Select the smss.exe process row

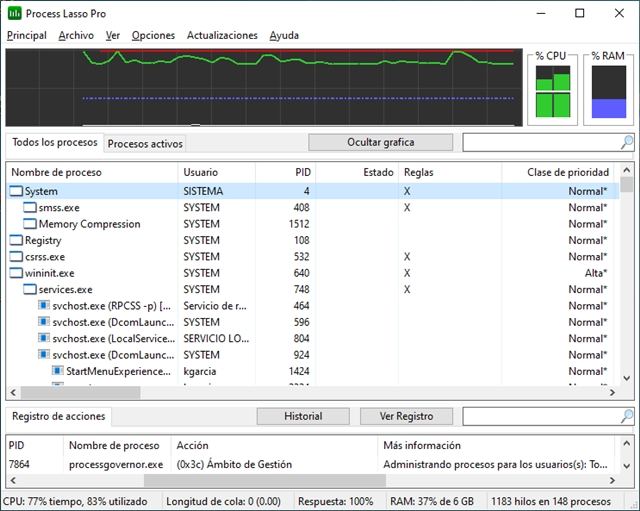313,207
